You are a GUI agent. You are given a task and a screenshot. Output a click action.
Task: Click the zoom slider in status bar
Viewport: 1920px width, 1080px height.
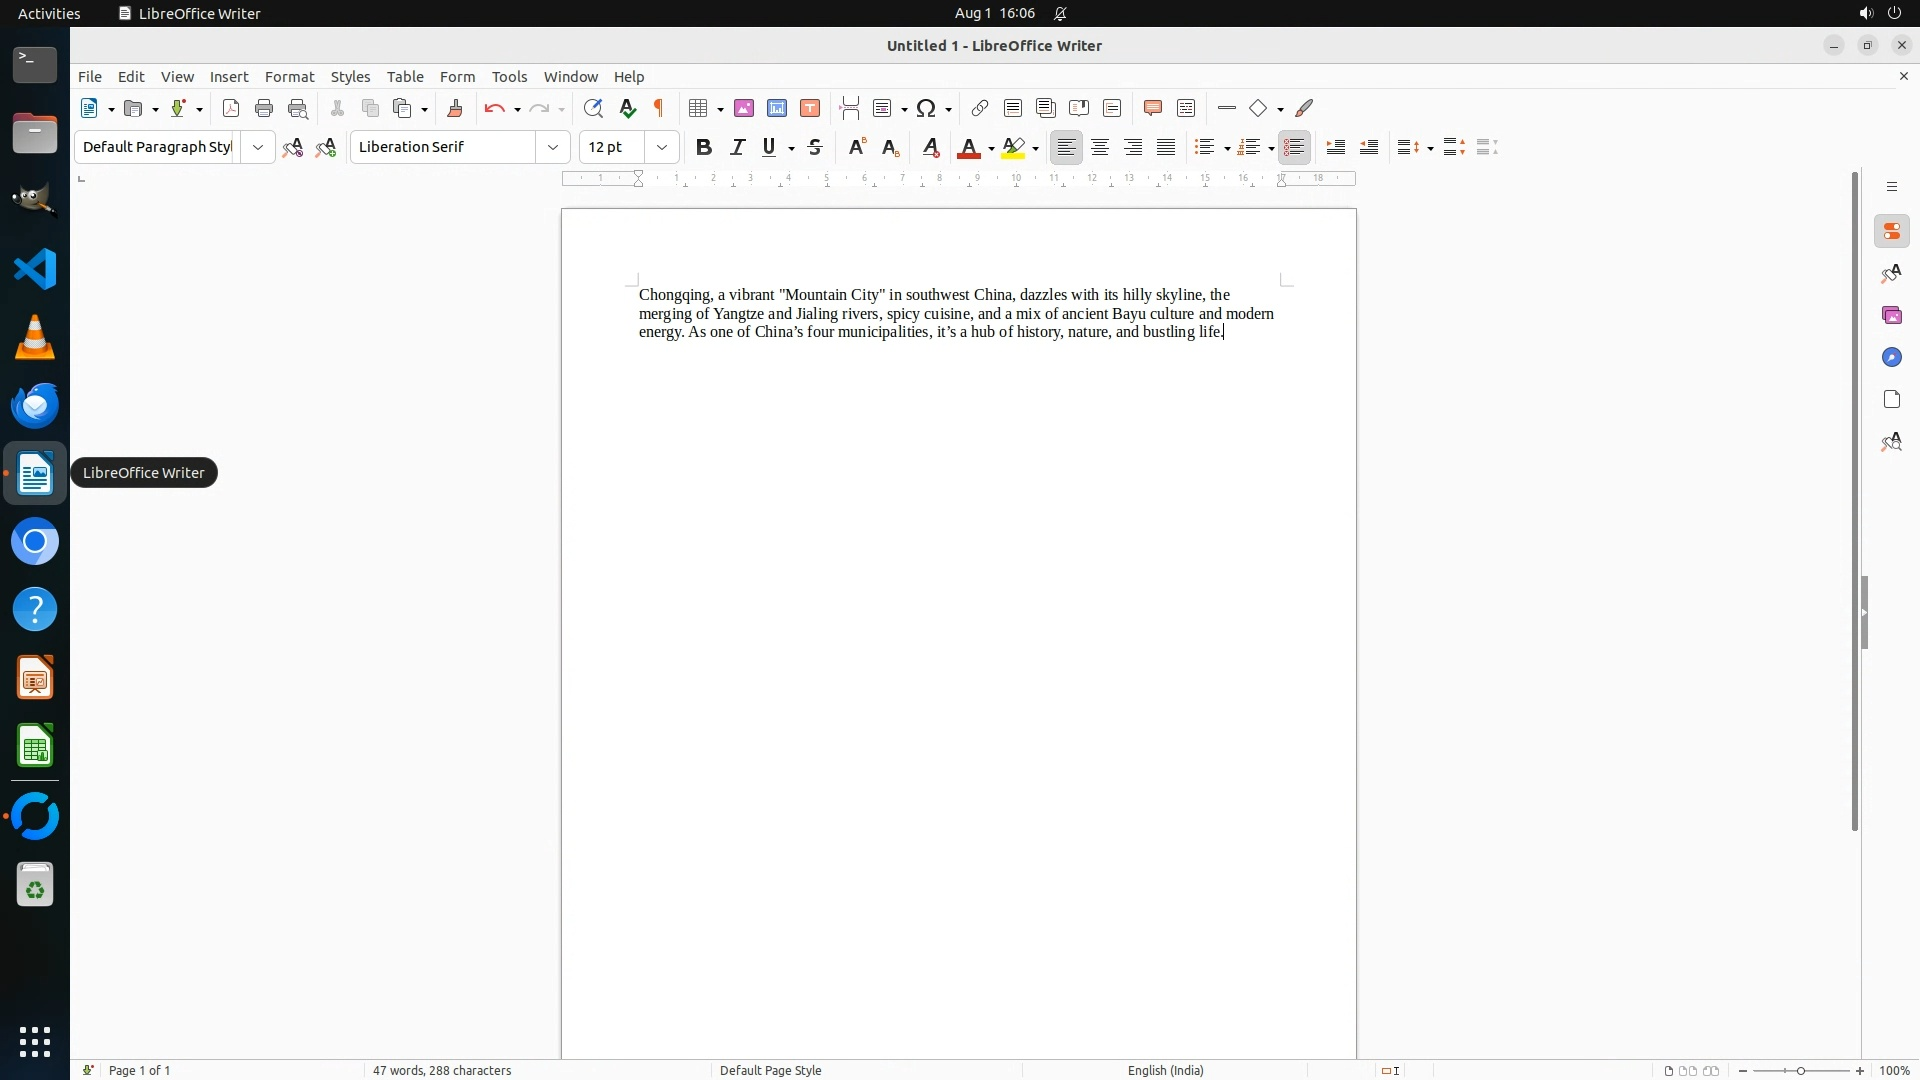1801,1070
